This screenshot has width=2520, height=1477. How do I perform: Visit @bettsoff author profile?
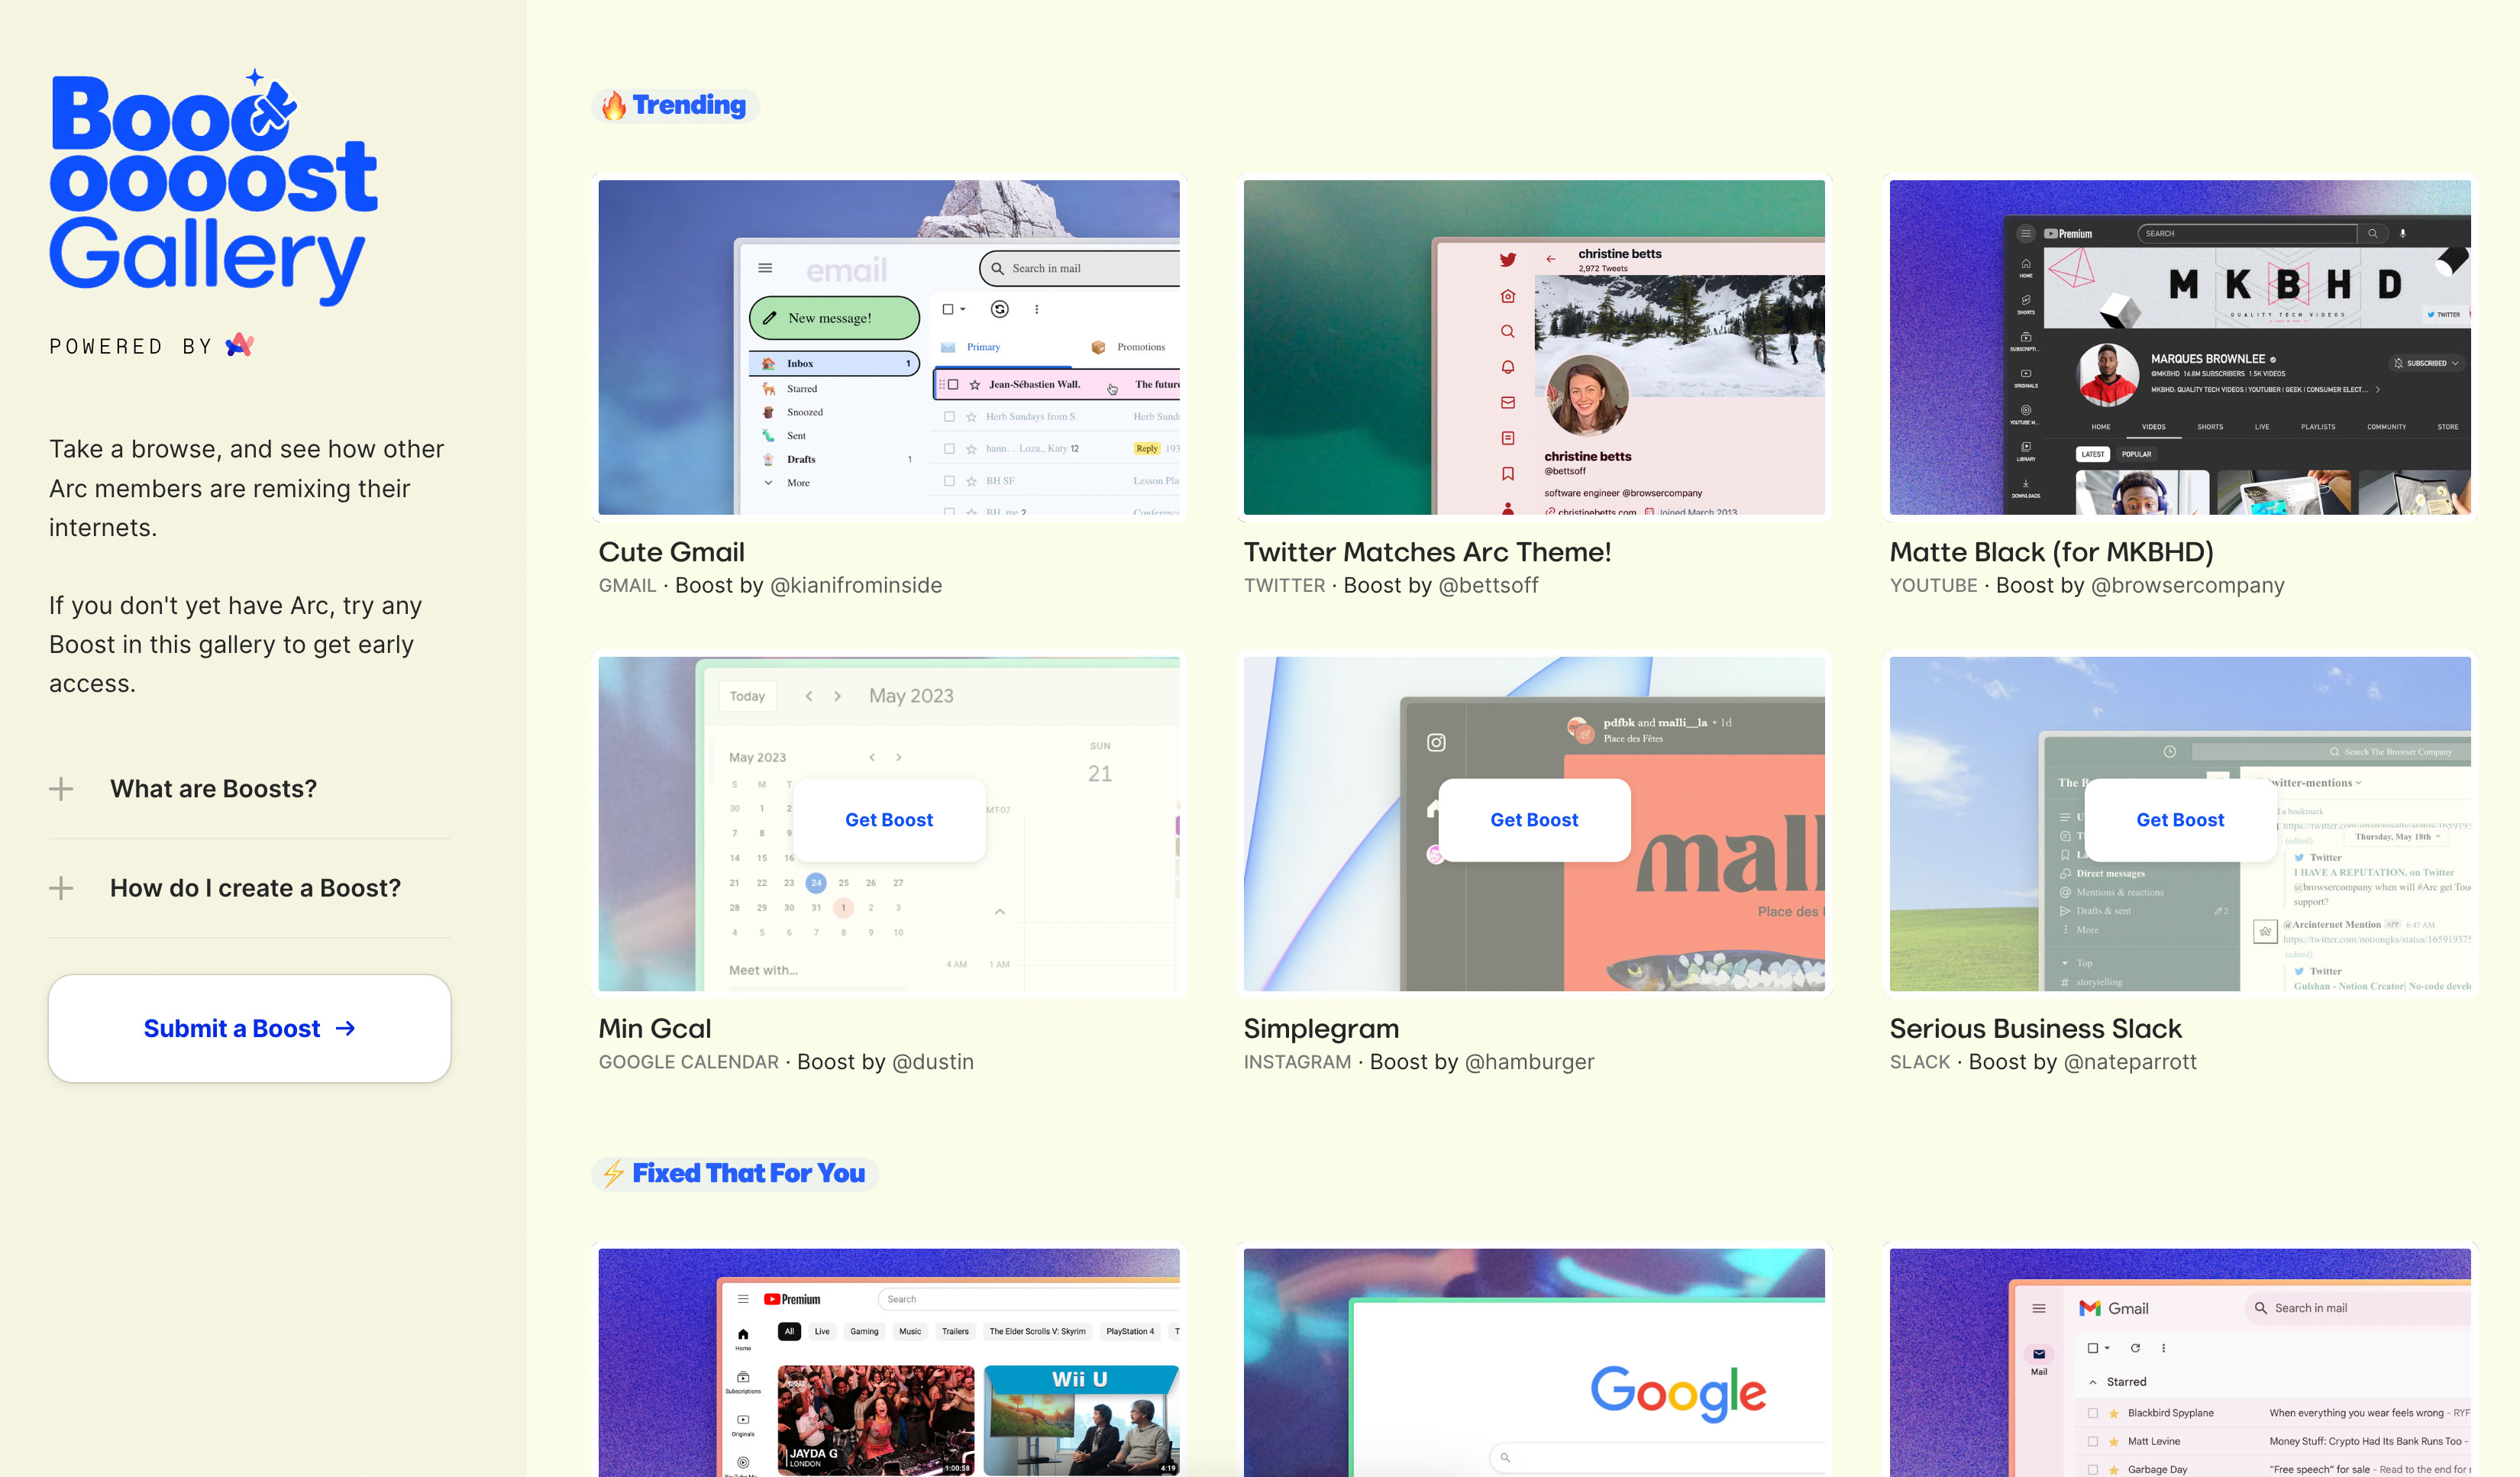(x=1488, y=585)
